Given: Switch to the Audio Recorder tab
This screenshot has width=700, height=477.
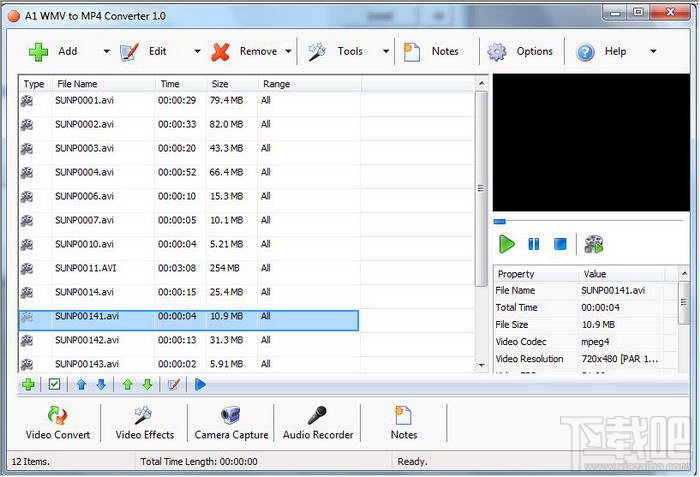Looking at the screenshot, I should click(318, 423).
